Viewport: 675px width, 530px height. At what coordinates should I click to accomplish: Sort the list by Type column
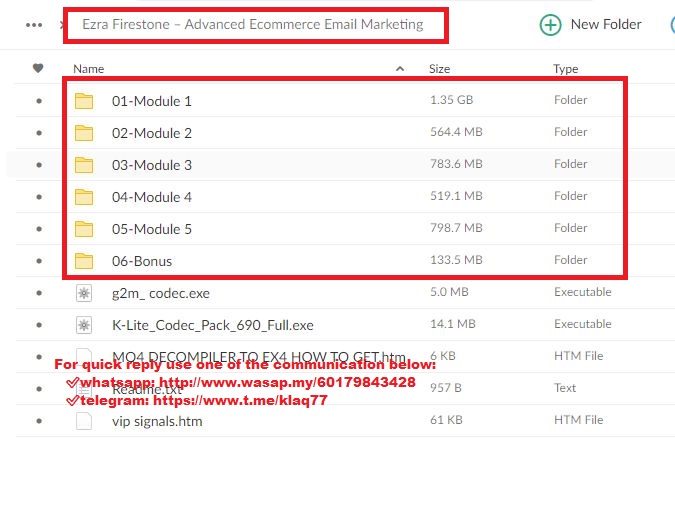point(566,69)
